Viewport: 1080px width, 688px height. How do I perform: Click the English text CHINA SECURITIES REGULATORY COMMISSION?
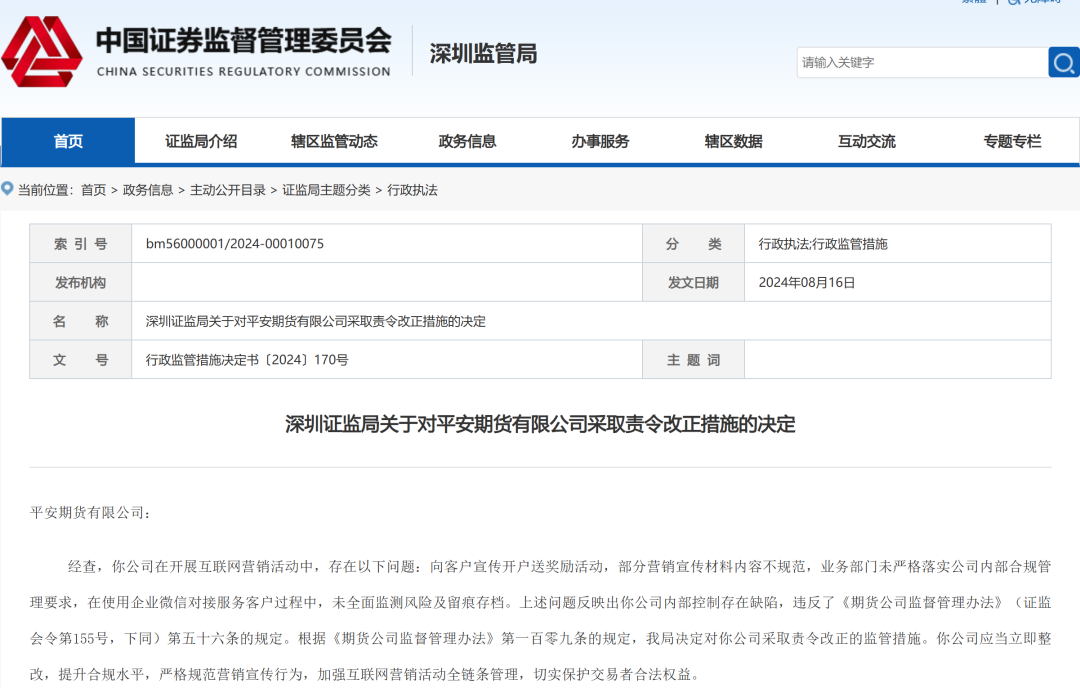point(244,72)
